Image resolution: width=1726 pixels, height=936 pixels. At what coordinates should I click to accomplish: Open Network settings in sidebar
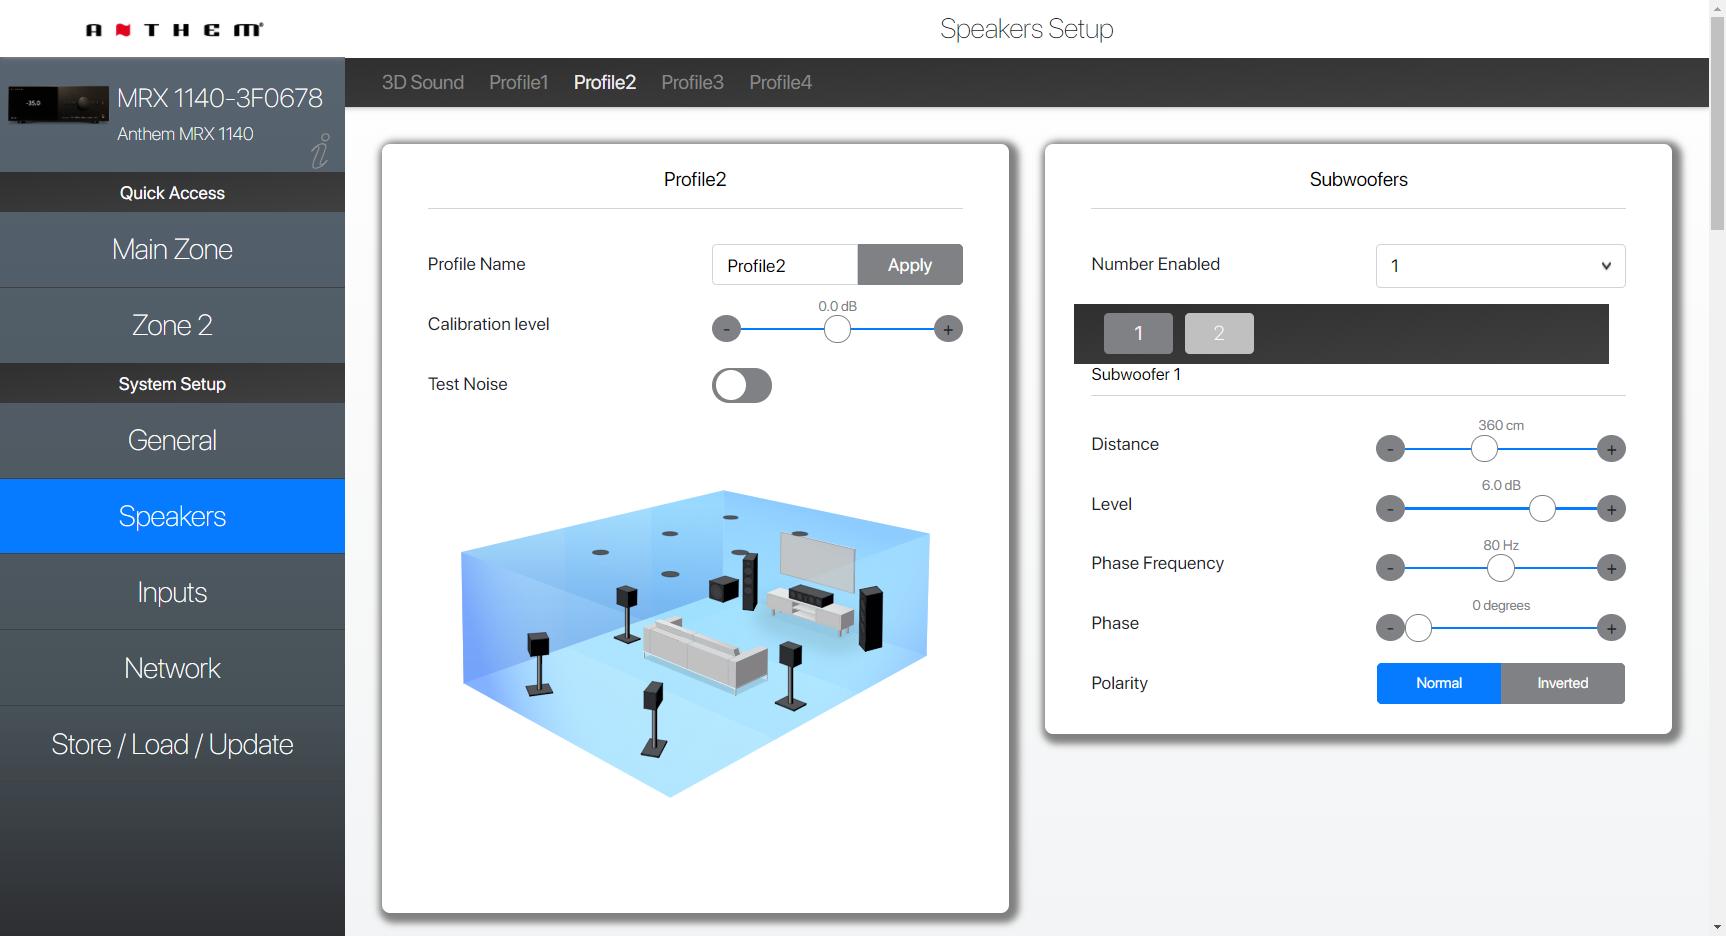pyautogui.click(x=172, y=668)
